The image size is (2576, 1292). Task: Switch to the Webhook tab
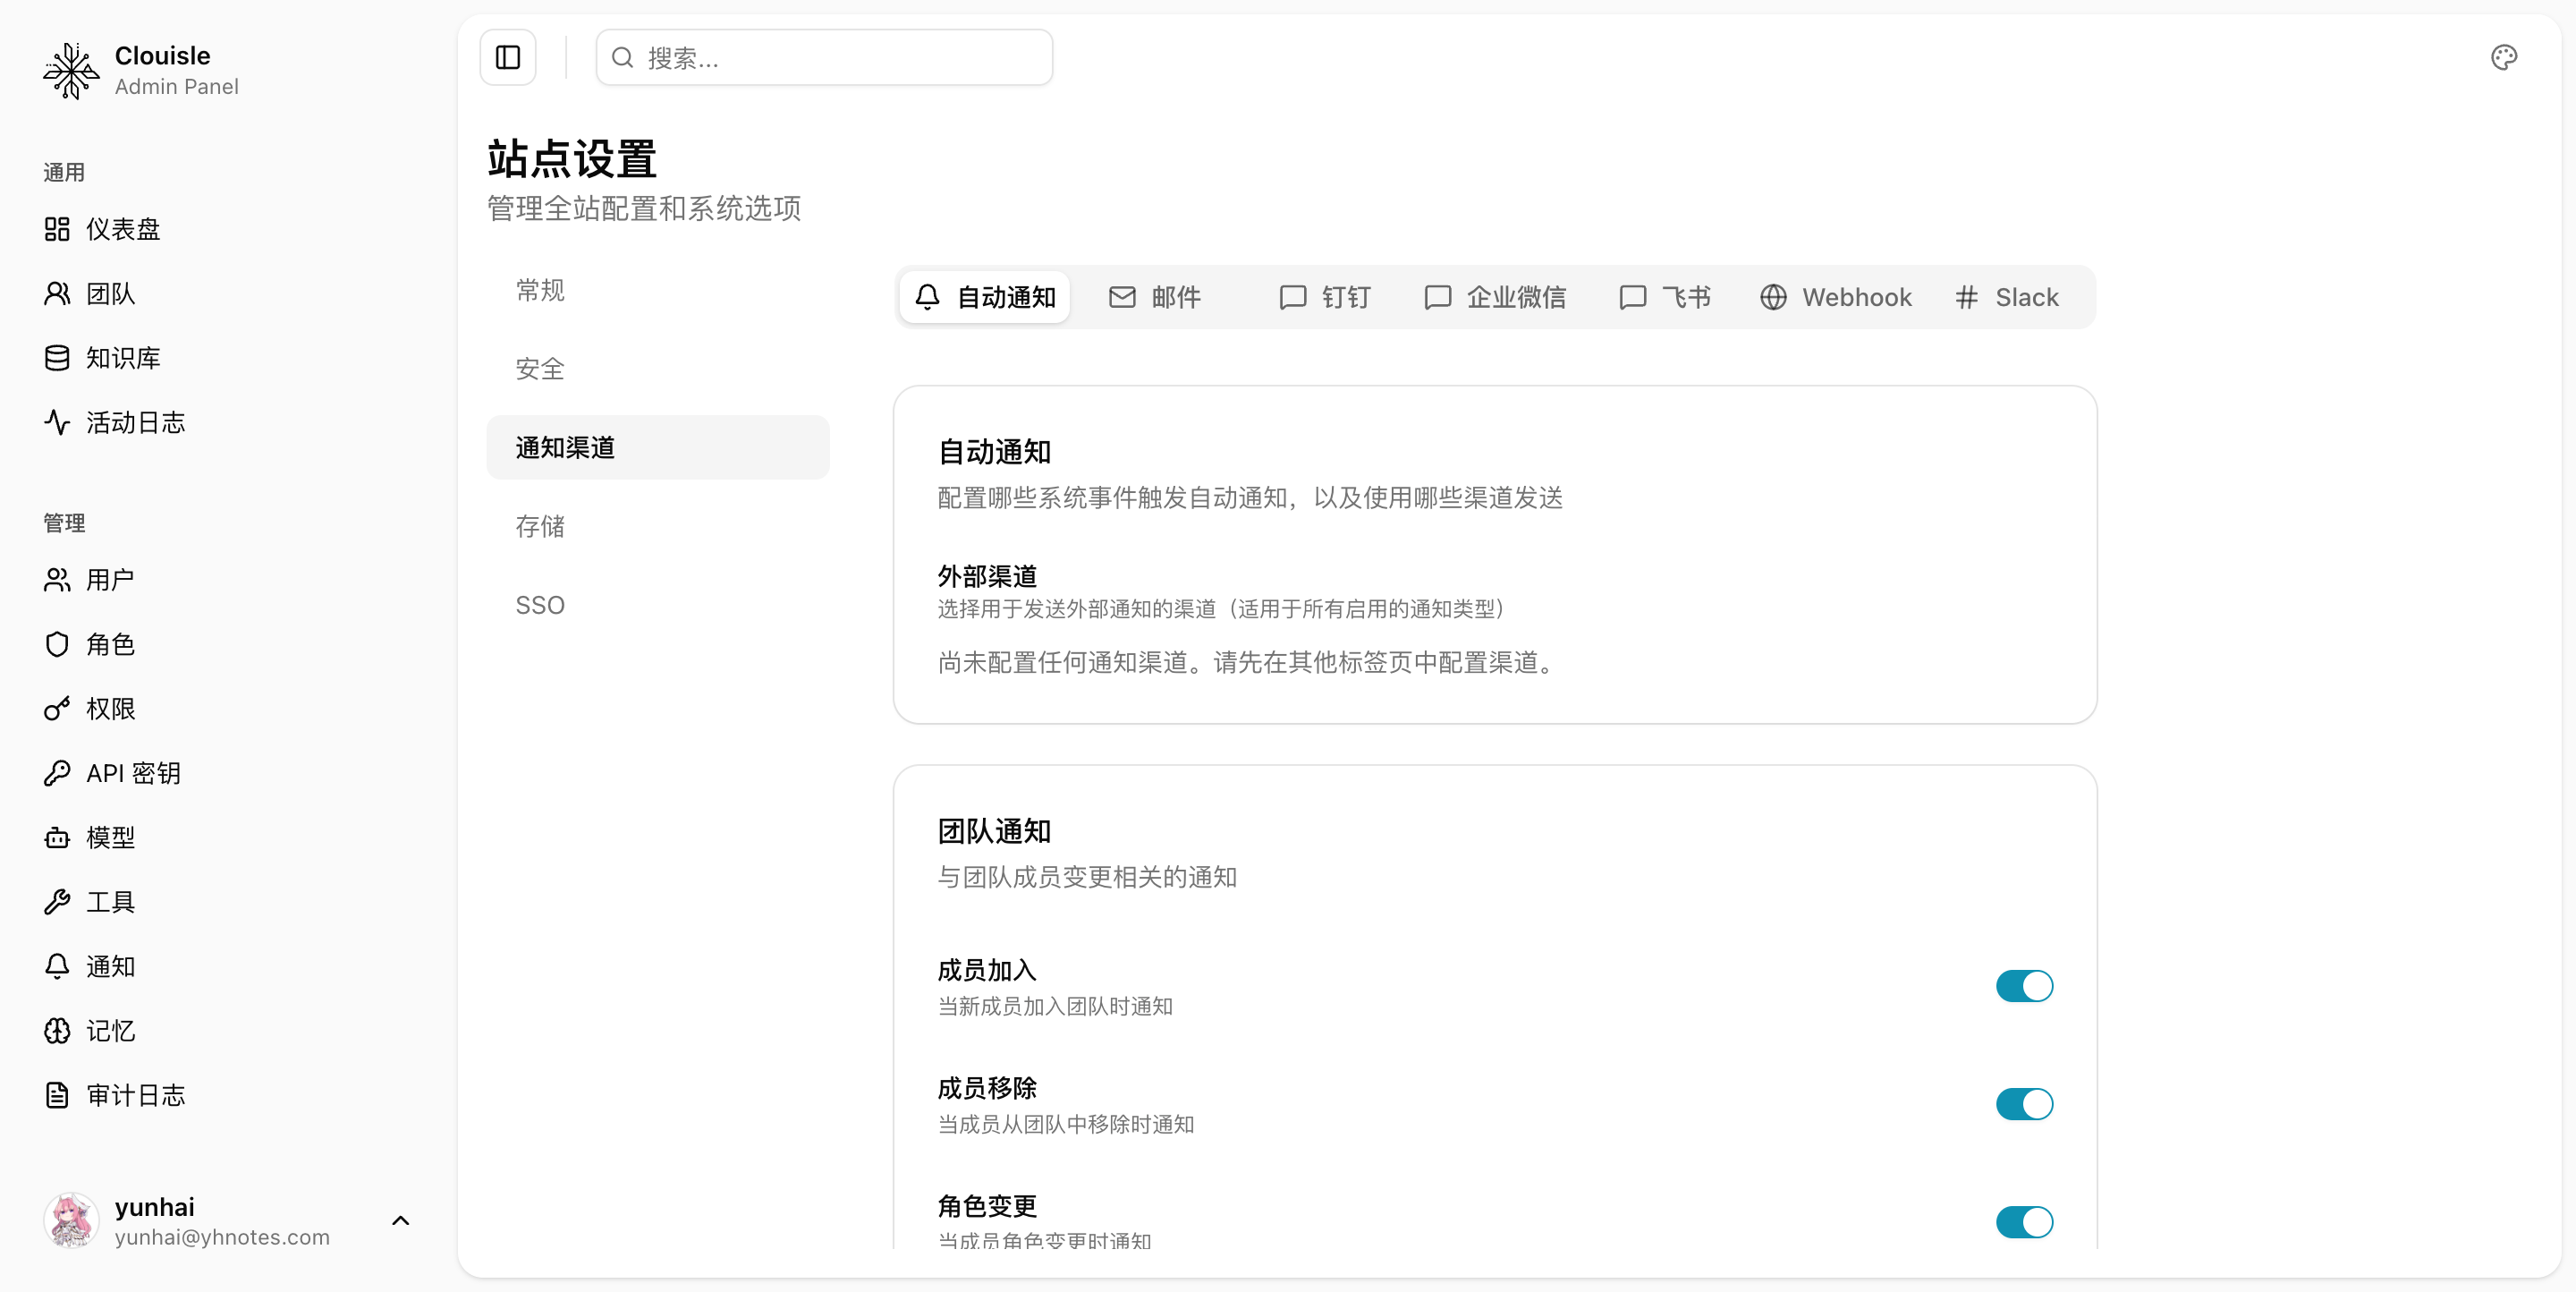pos(1835,297)
